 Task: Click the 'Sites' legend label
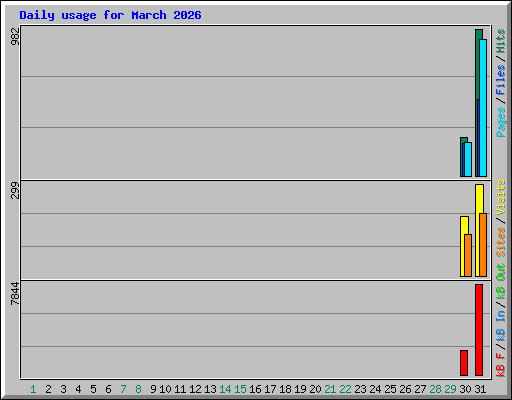pyautogui.click(x=501, y=242)
